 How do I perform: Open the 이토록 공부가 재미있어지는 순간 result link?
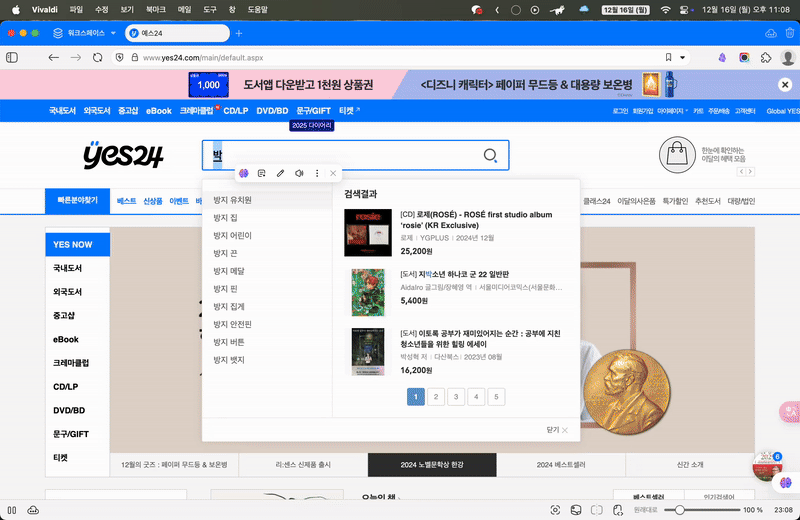tap(480, 339)
